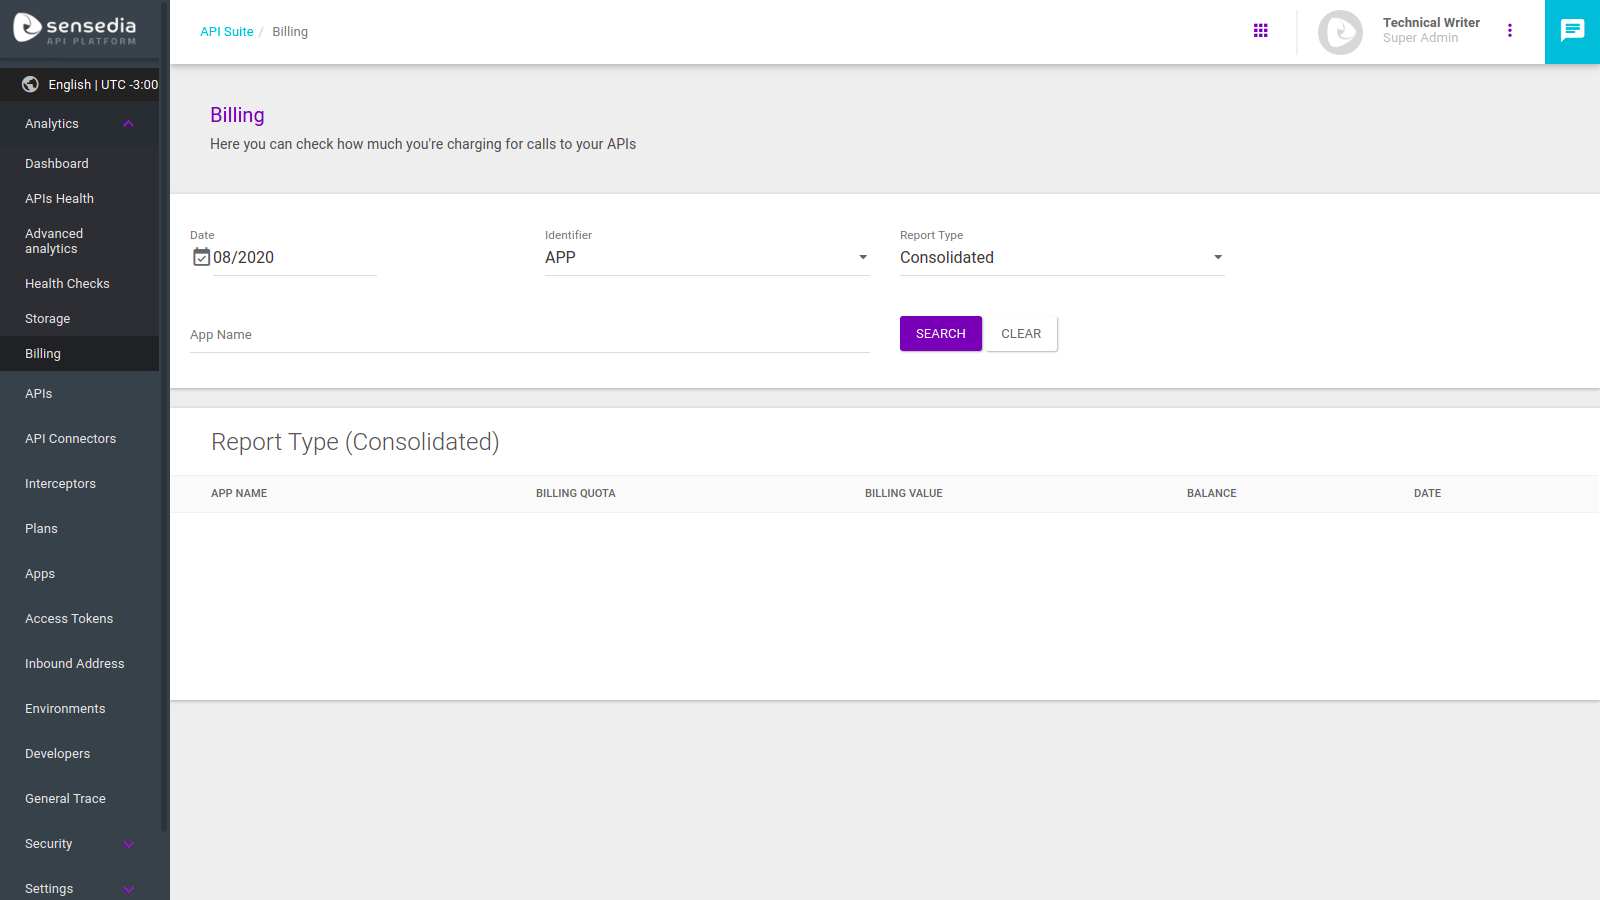
Task: Go to Dashboard in sidebar
Action: [57, 164]
